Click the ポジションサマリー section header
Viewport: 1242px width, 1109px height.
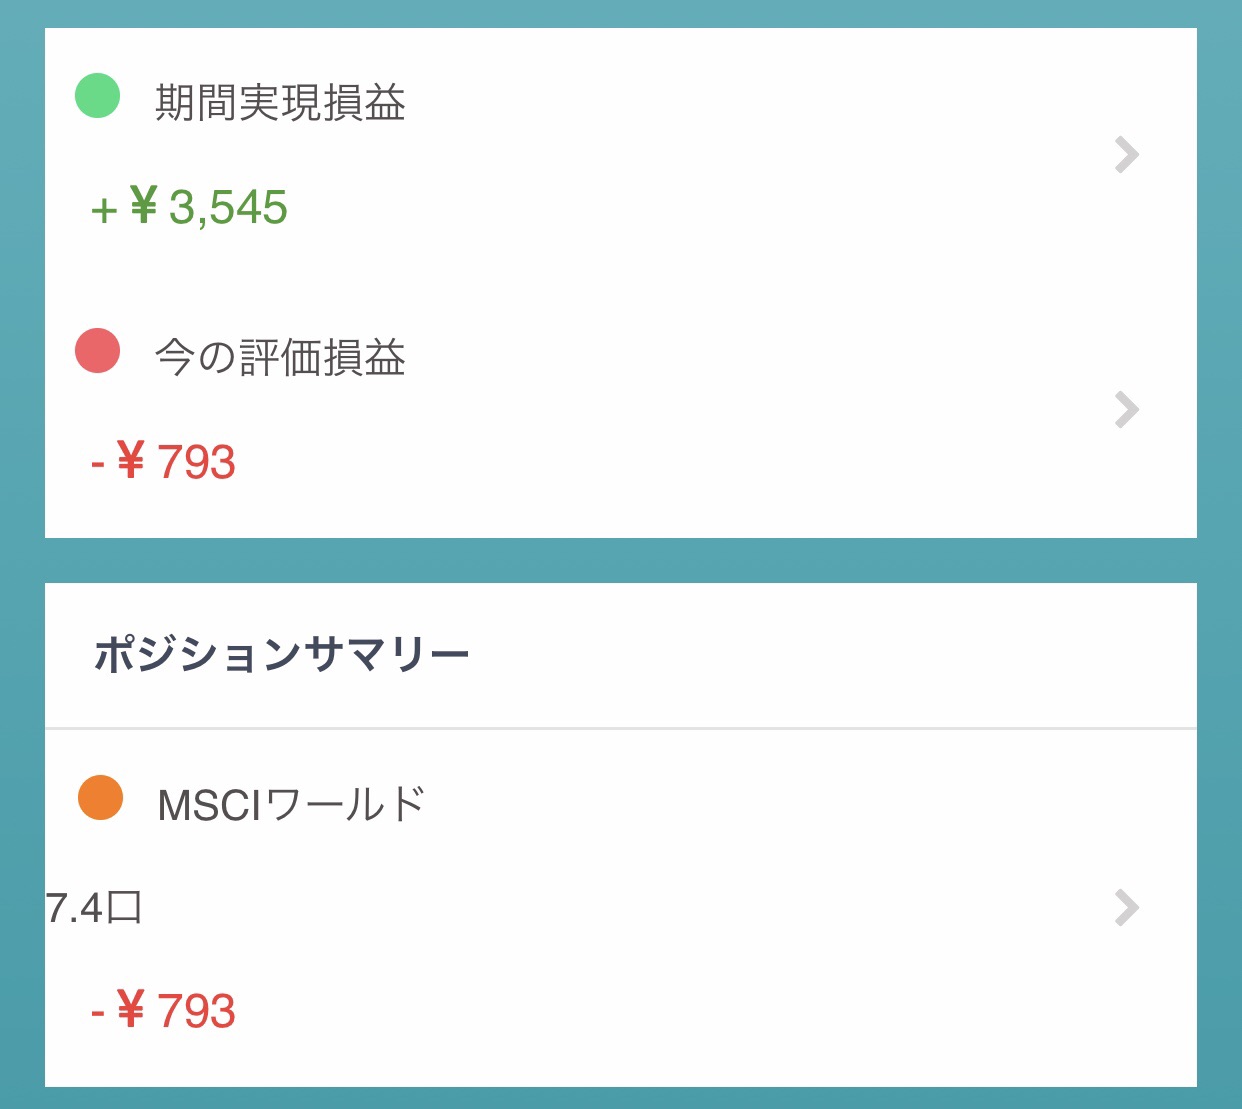[281, 656]
